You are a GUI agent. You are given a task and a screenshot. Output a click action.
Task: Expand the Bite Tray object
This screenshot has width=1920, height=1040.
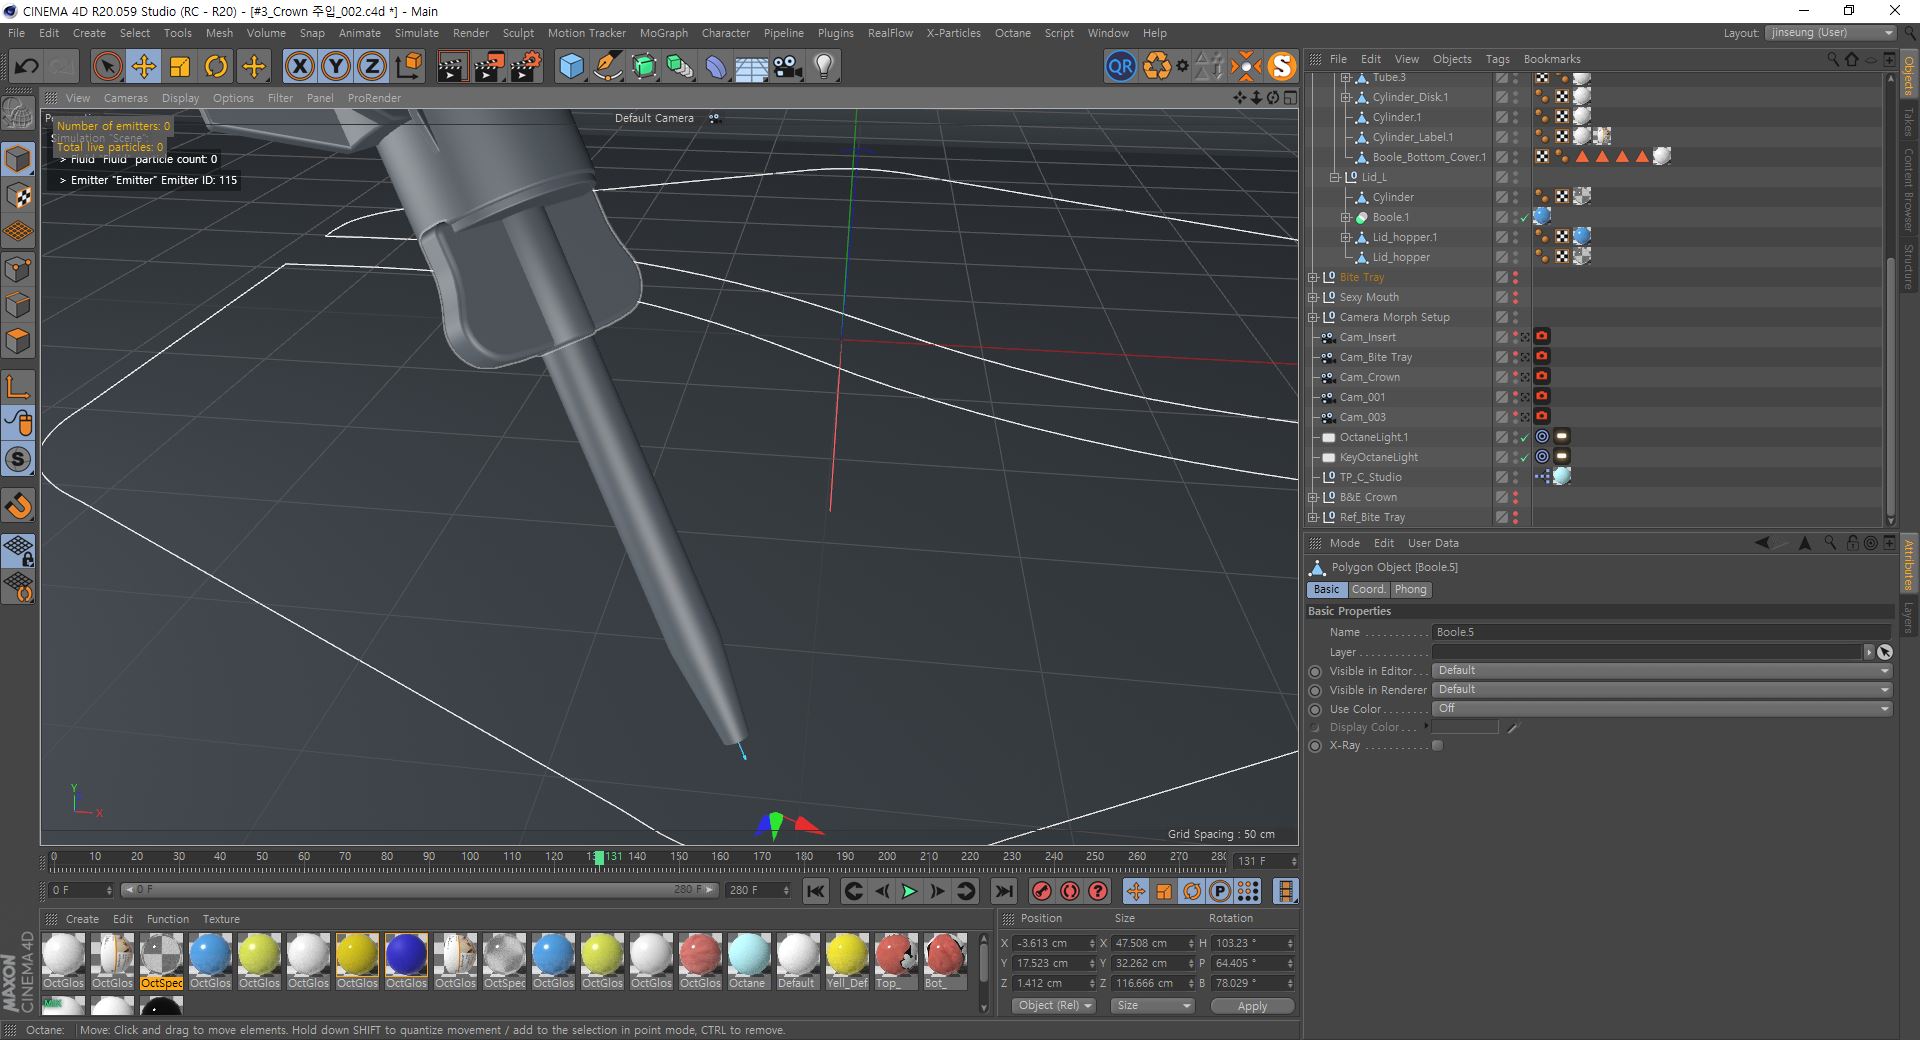coord(1312,277)
